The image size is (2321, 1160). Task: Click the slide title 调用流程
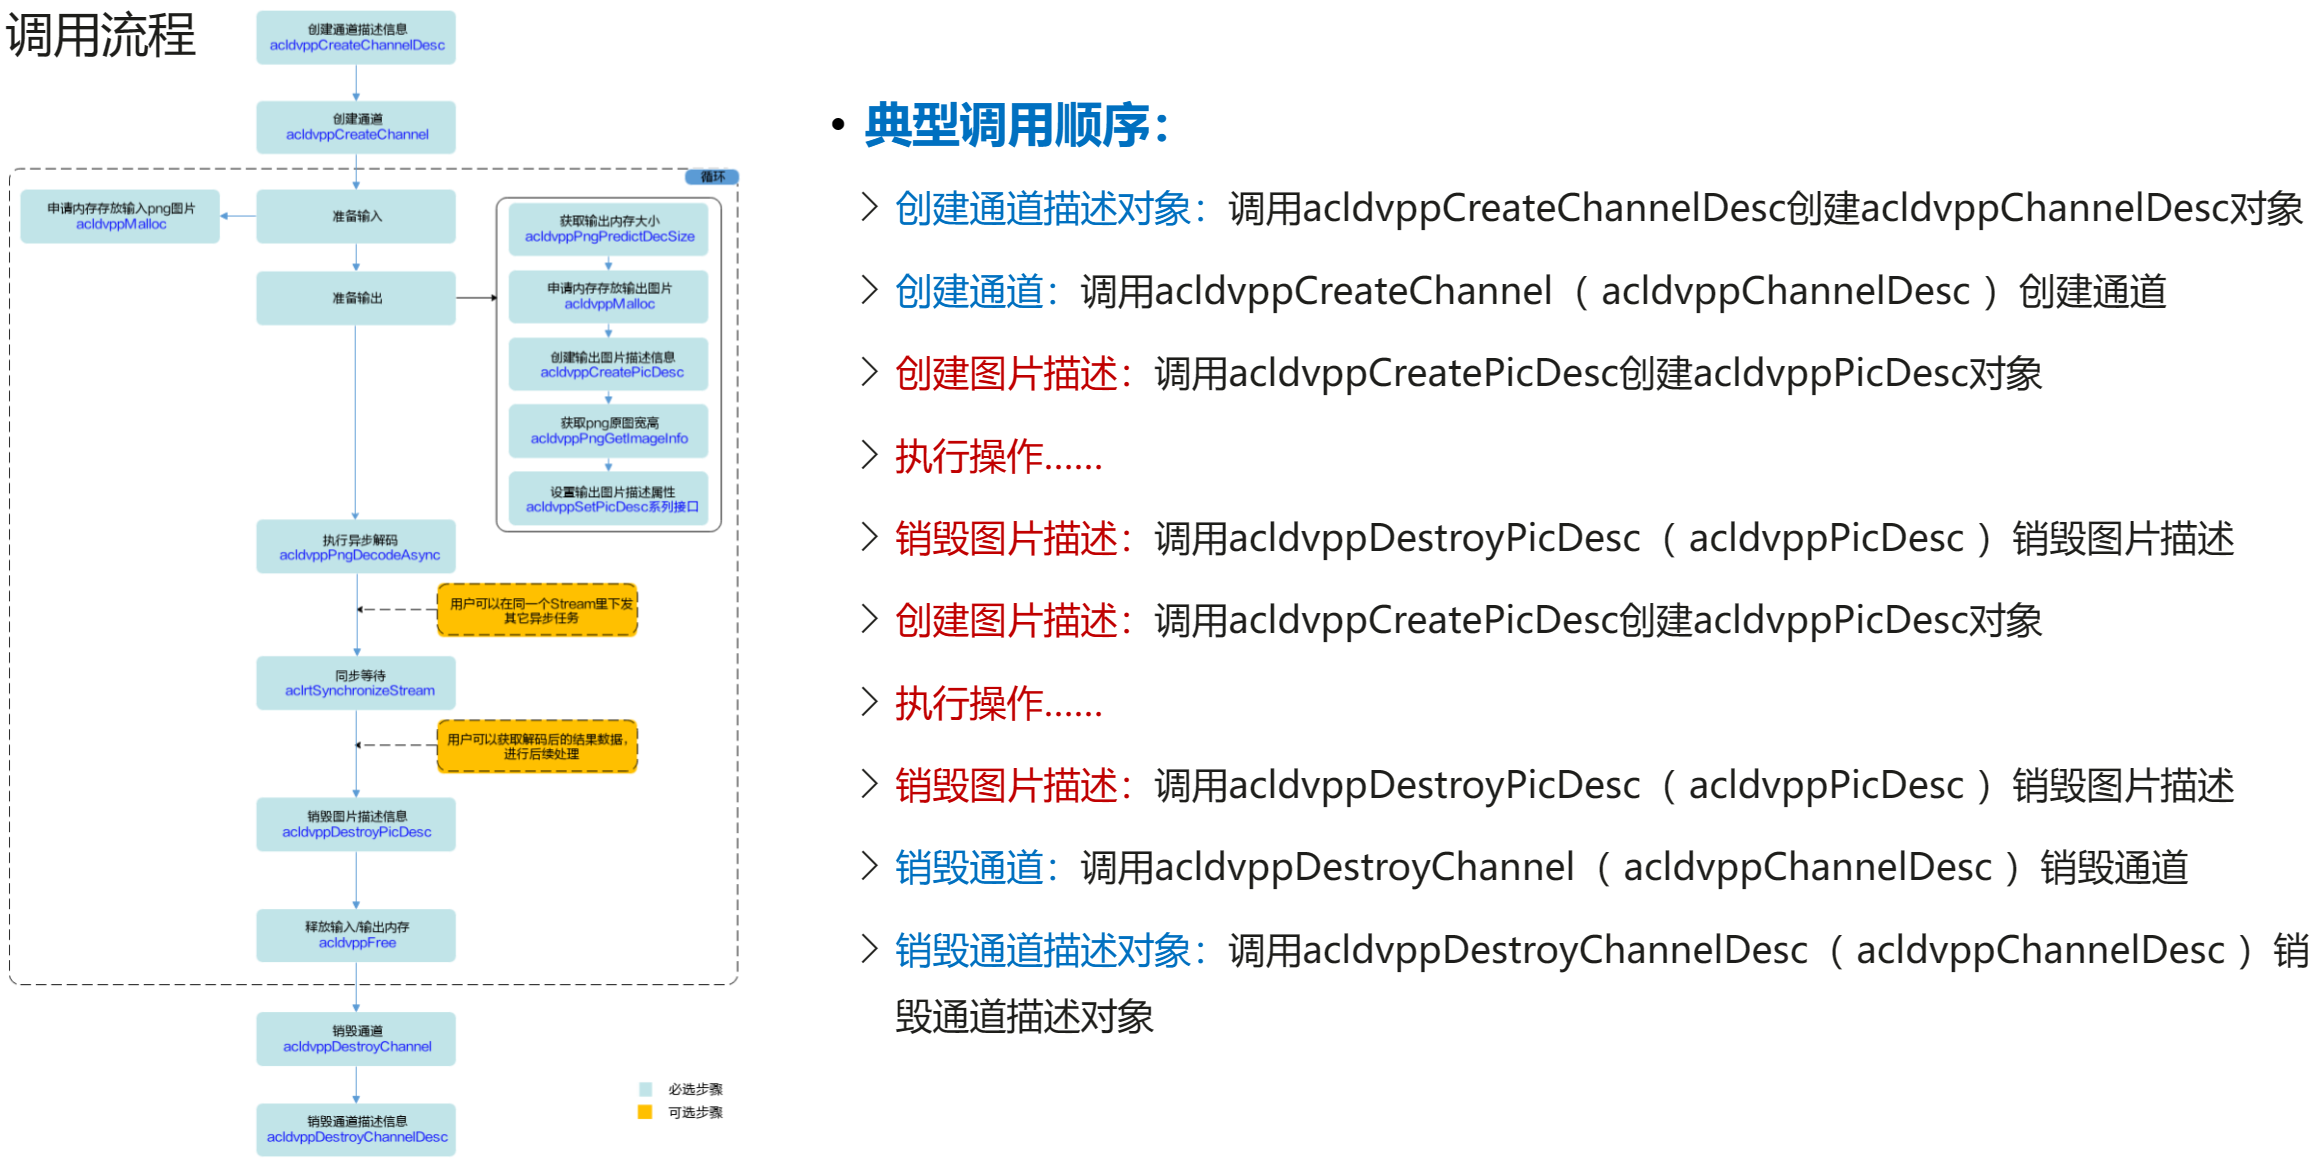click(101, 35)
